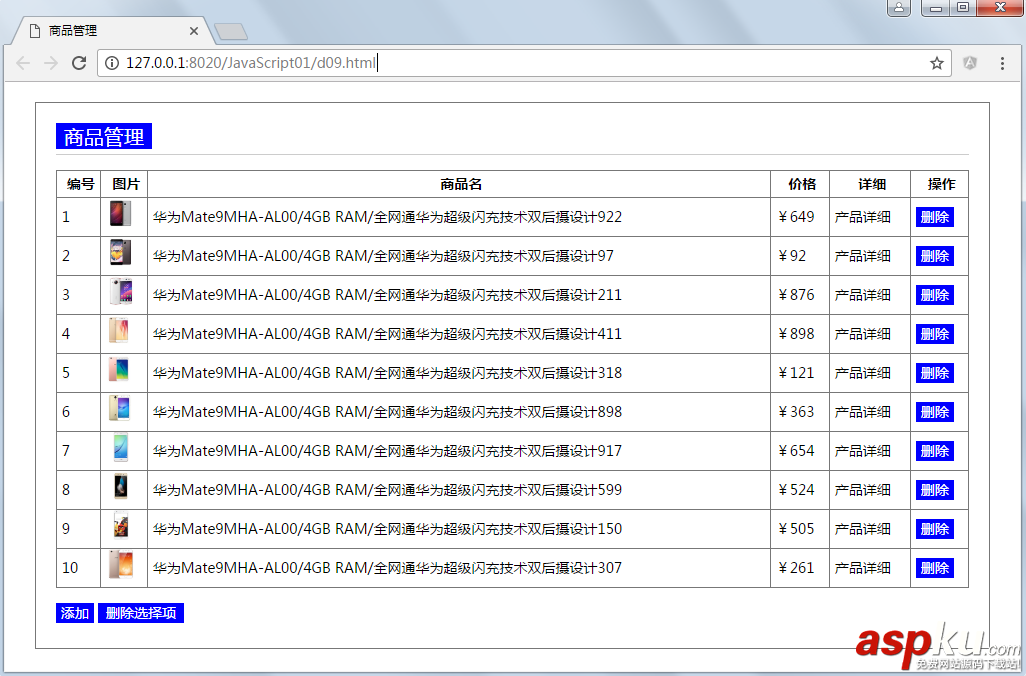Viewport: 1026px width, 676px height.
Task: Click product name ending in 599
Action: point(387,489)
